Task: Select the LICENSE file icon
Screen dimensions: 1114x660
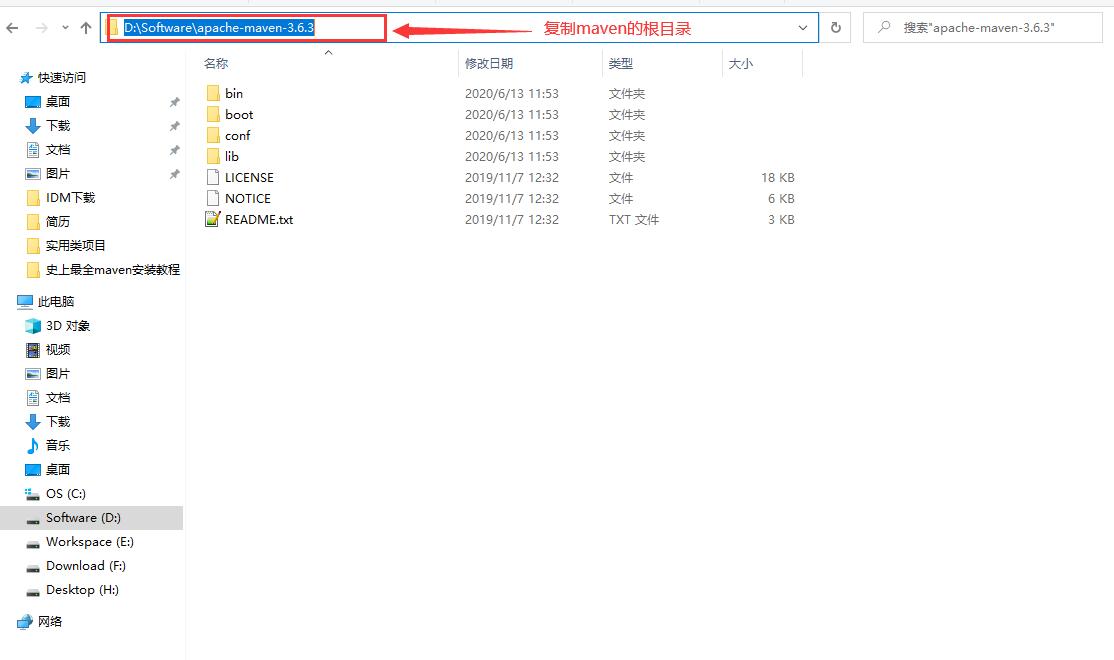Action: click(213, 177)
